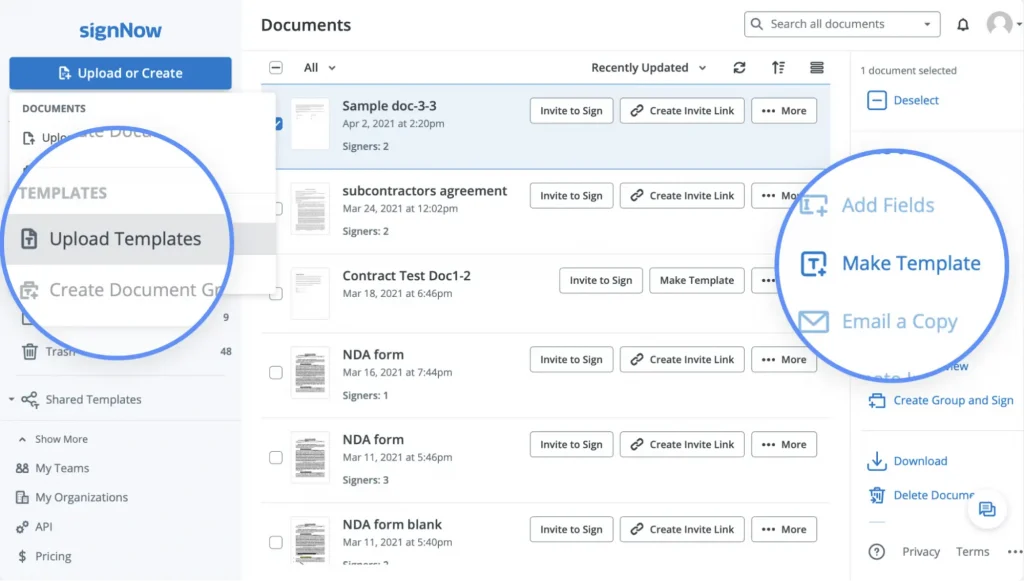Viewport: 1024px width, 581px height.
Task: Choose Make Template in the right panel
Action: coord(910,264)
